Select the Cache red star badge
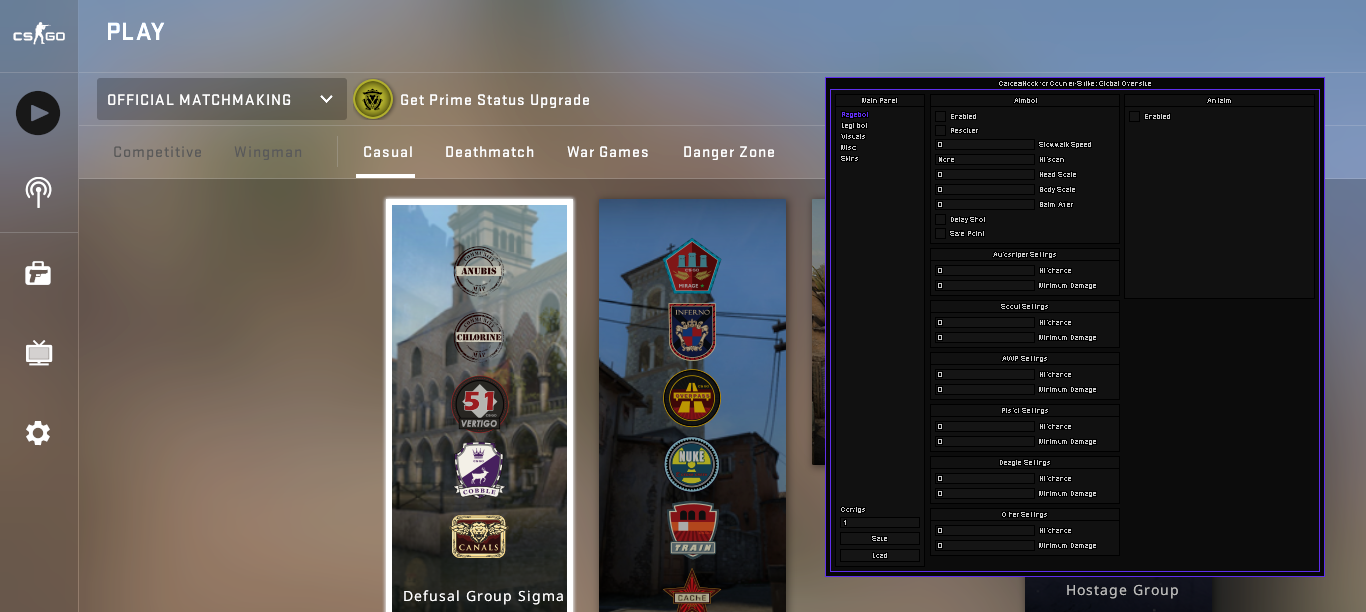This screenshot has height=612, width=1366. [692, 590]
